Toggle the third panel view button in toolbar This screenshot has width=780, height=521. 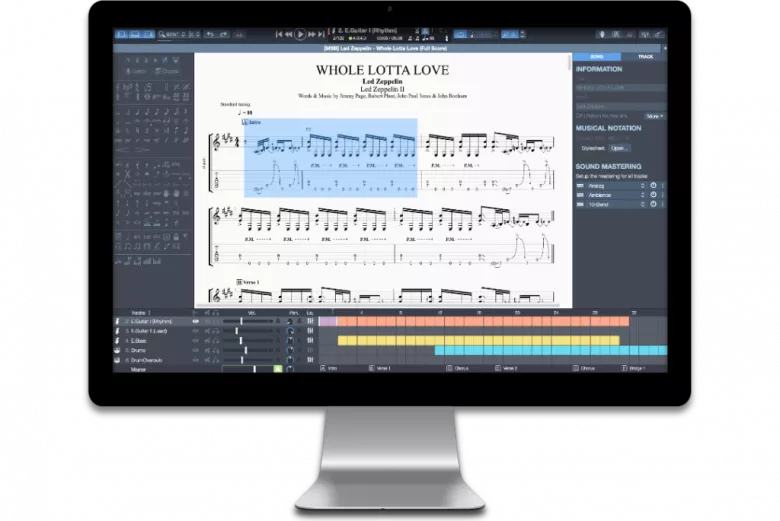tap(148, 34)
